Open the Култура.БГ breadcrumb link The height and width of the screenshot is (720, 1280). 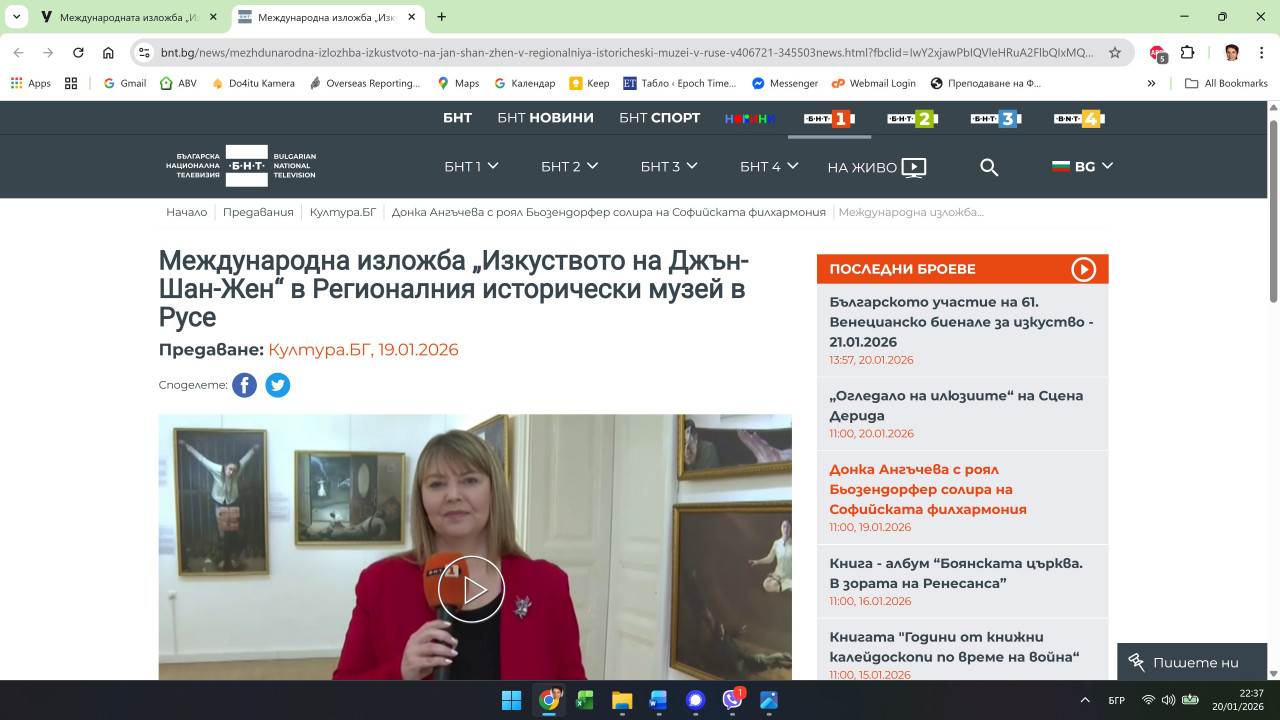point(342,212)
